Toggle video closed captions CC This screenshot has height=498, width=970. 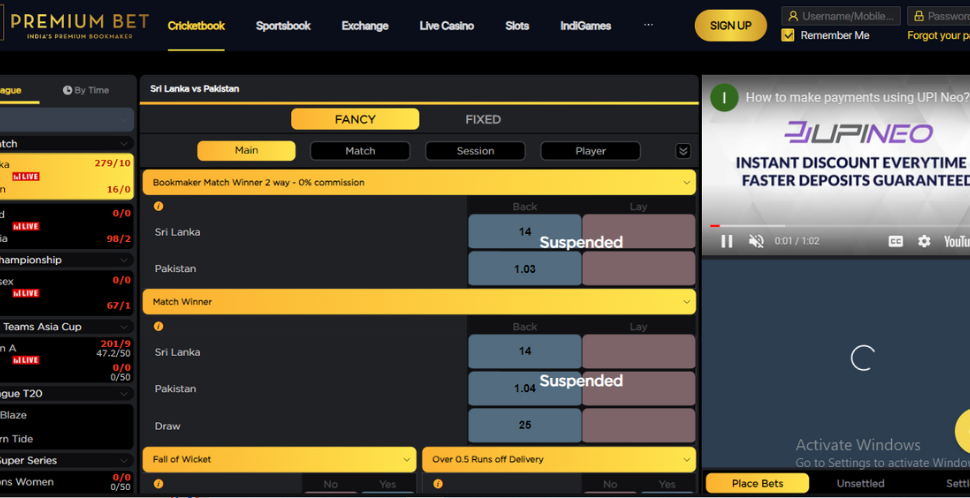(x=896, y=241)
